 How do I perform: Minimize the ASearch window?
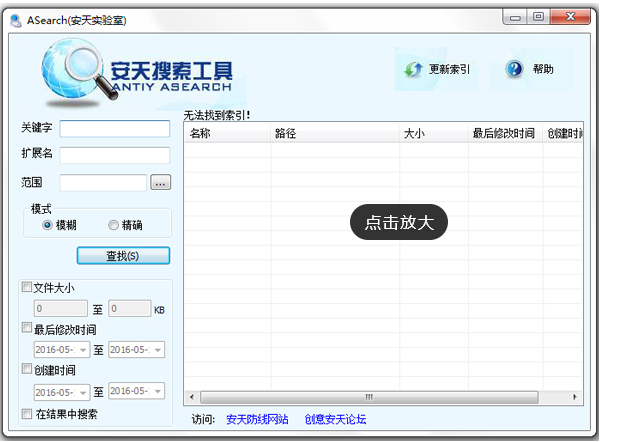515,17
